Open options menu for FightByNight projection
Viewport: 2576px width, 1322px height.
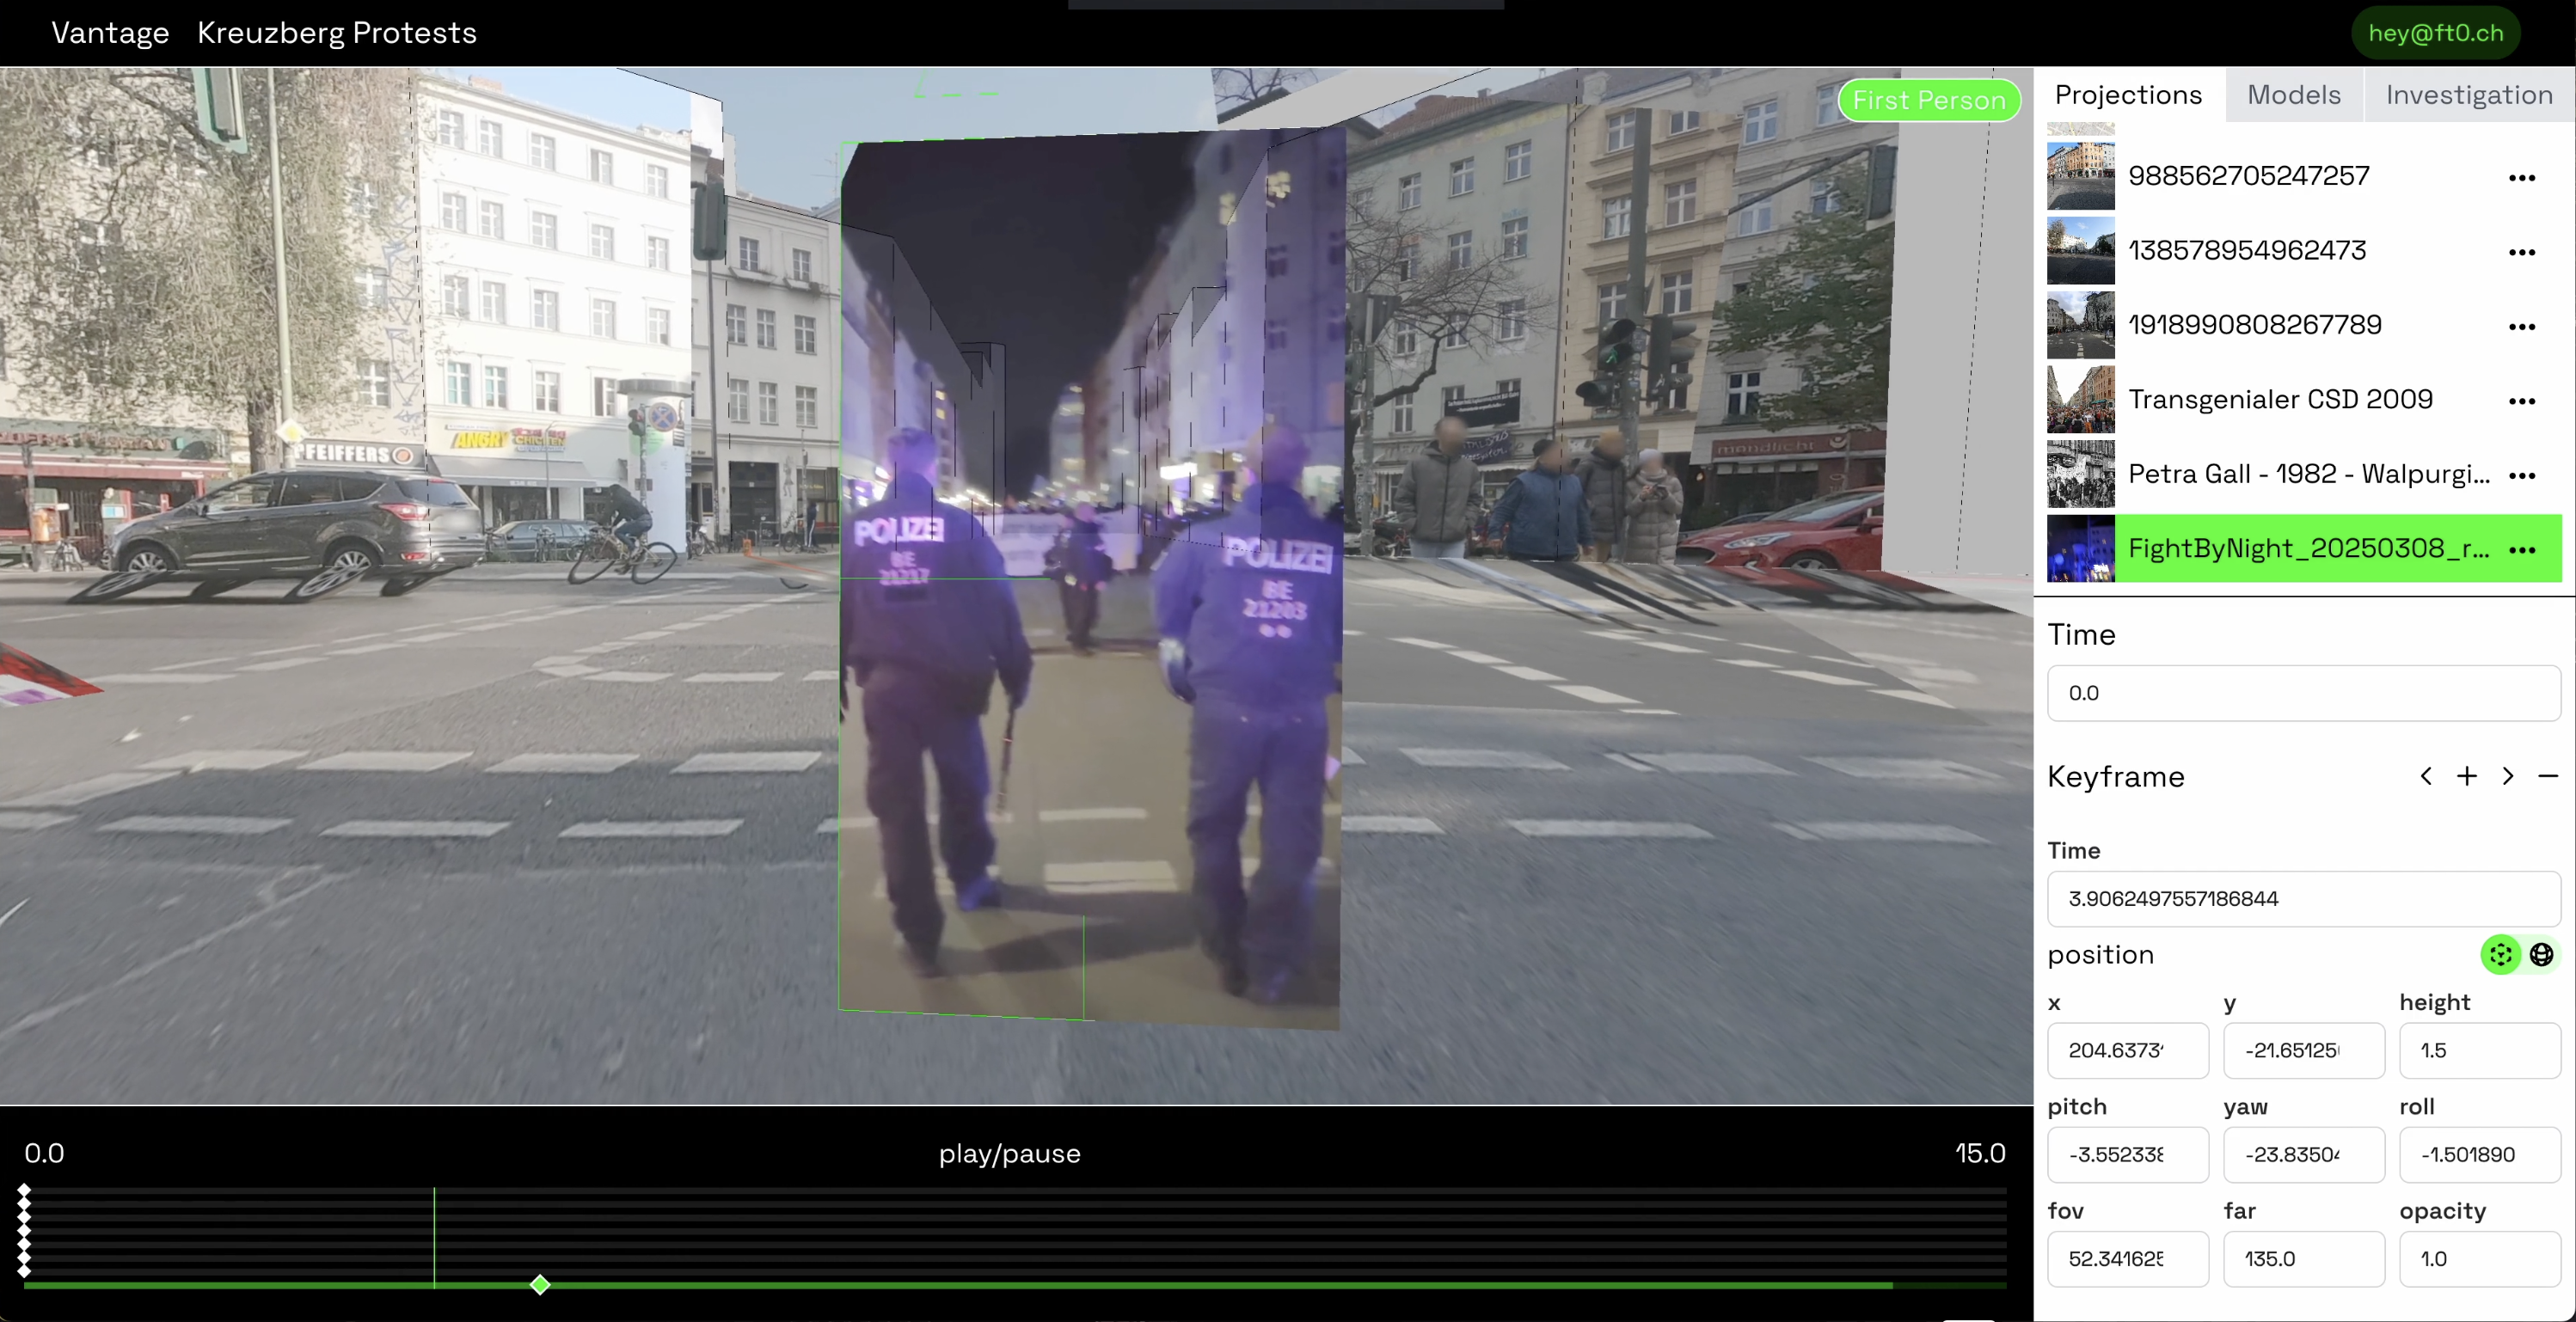(2522, 550)
